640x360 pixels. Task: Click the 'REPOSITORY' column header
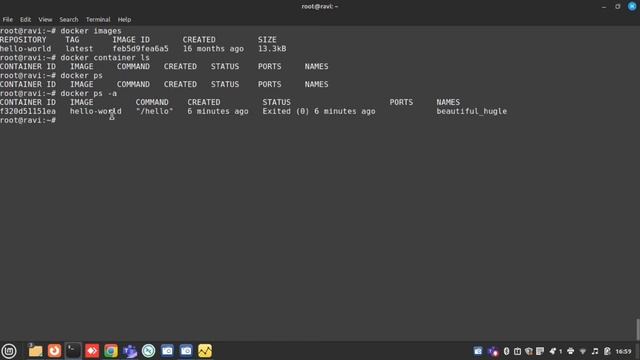[x=23, y=40]
